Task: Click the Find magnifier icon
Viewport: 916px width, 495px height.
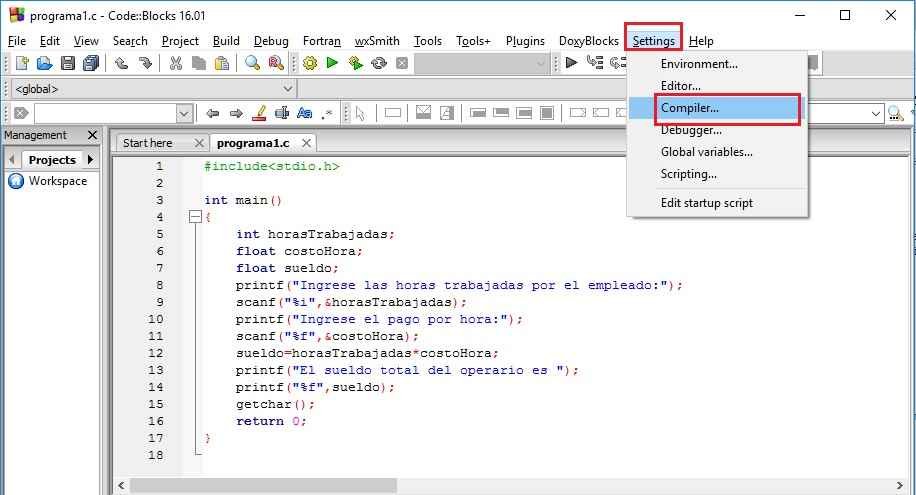Action: [x=252, y=63]
